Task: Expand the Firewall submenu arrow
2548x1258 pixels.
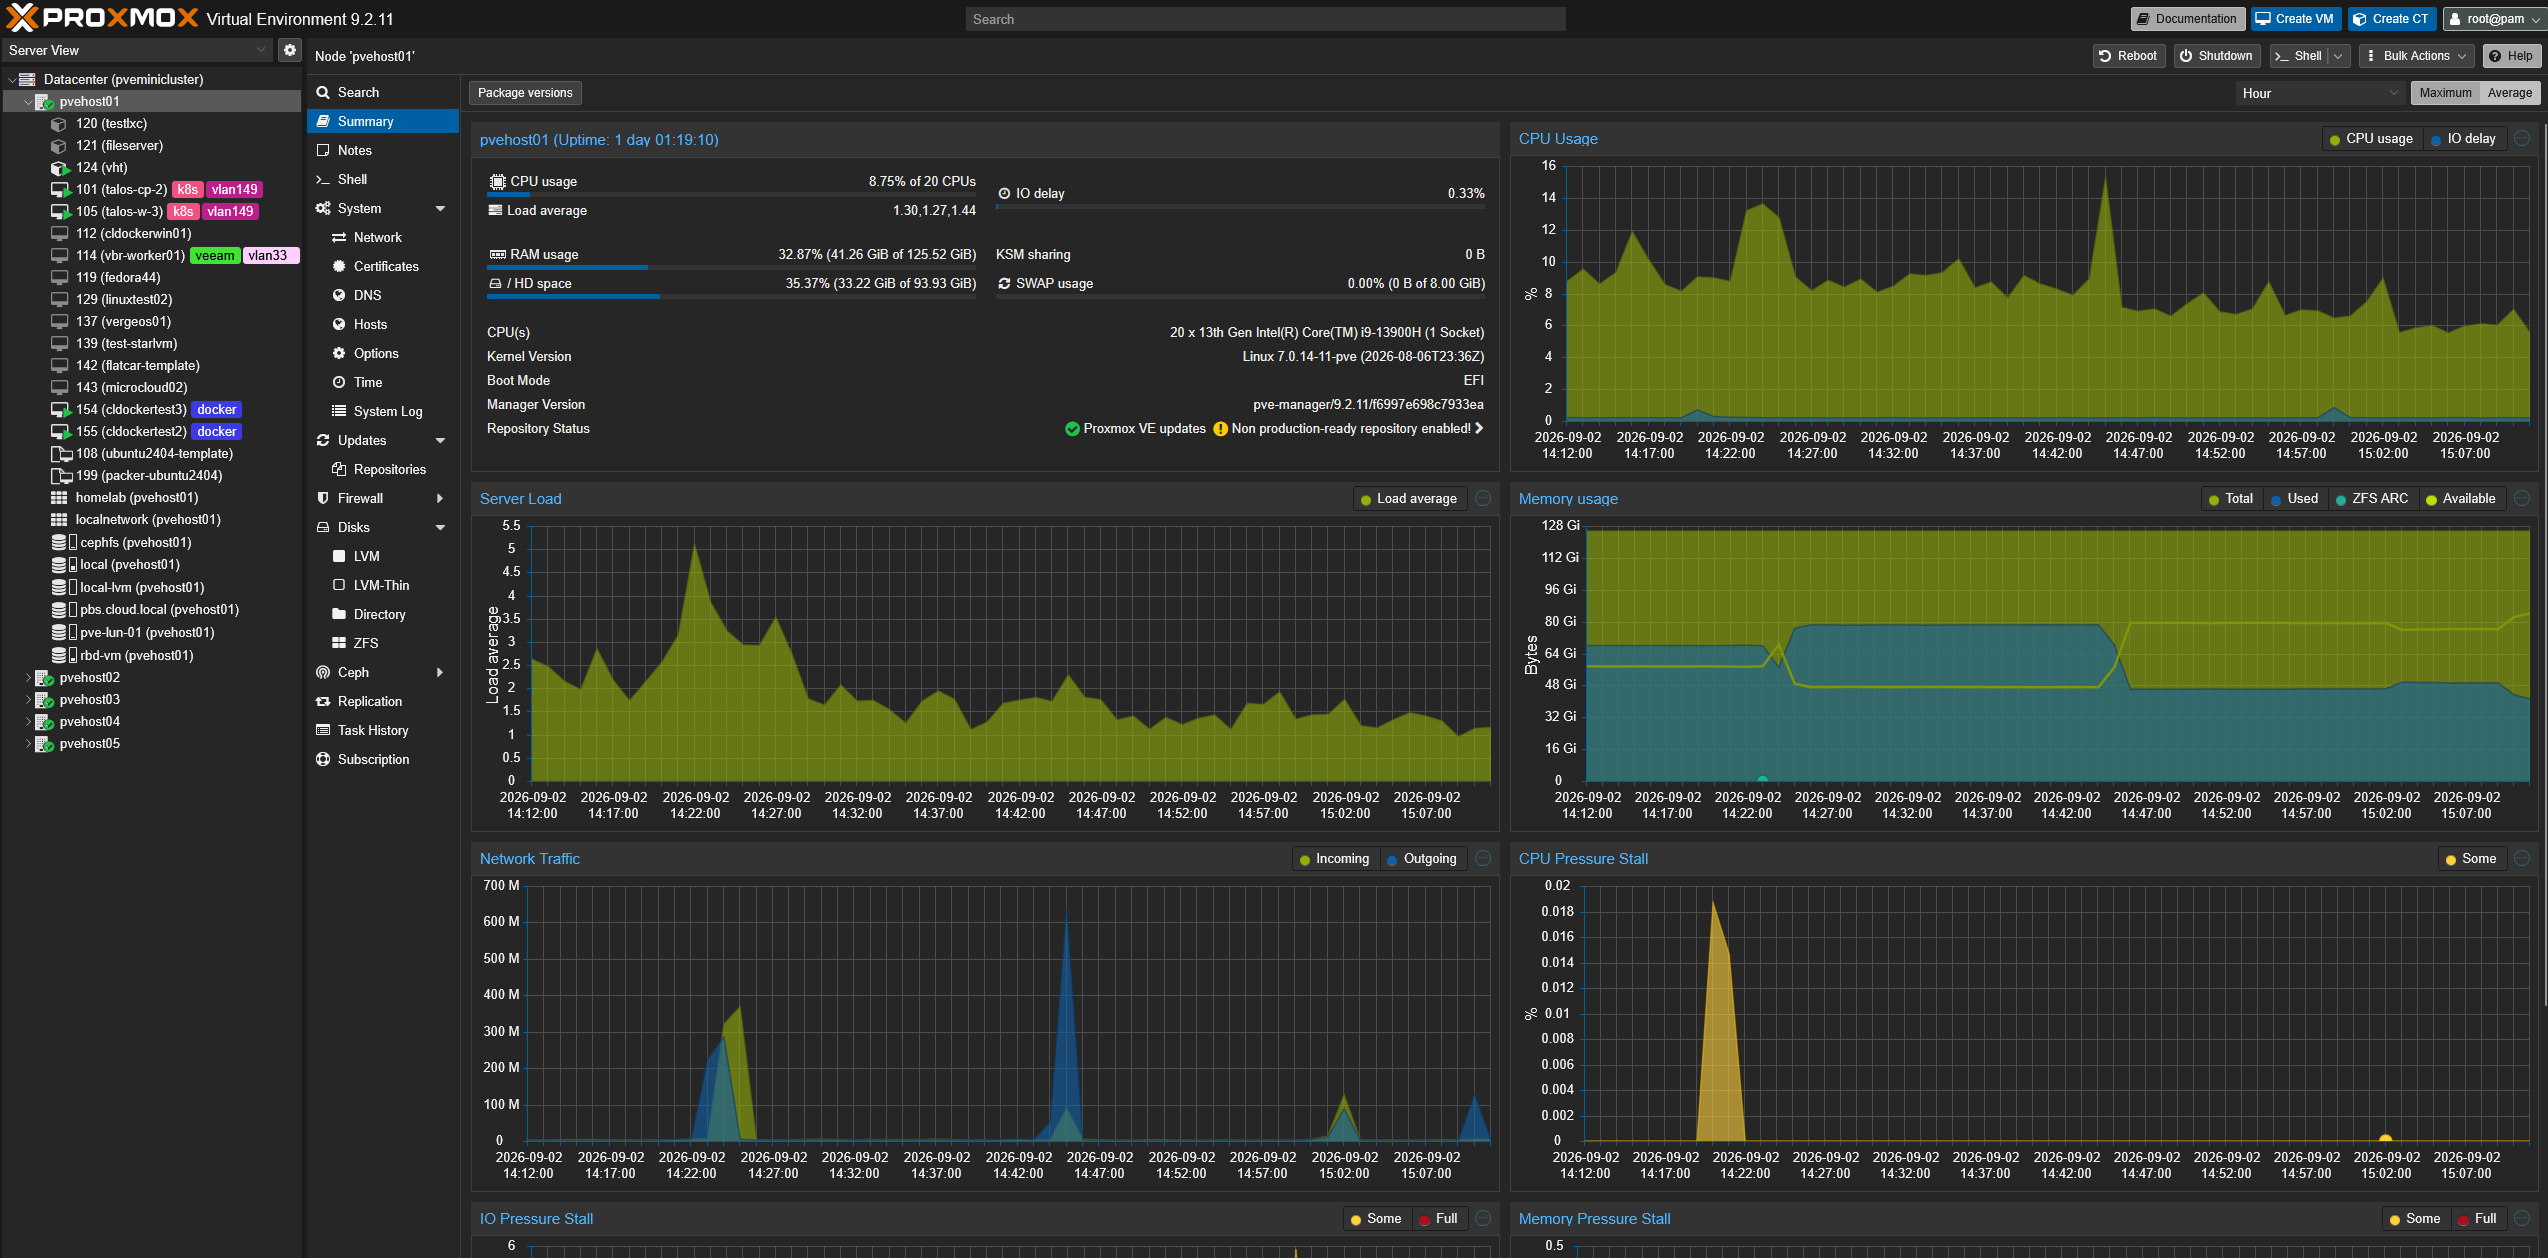Action: (x=440, y=498)
